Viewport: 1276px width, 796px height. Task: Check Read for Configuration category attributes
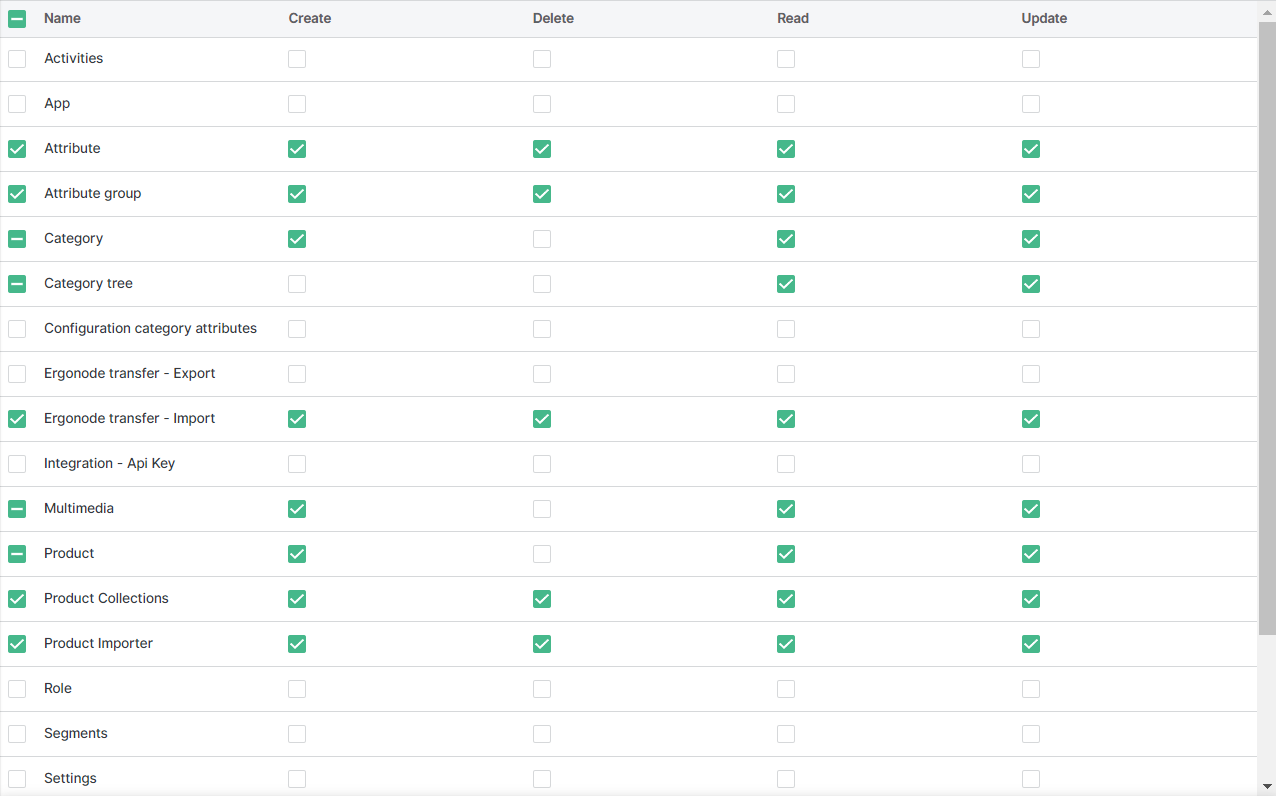coord(786,329)
